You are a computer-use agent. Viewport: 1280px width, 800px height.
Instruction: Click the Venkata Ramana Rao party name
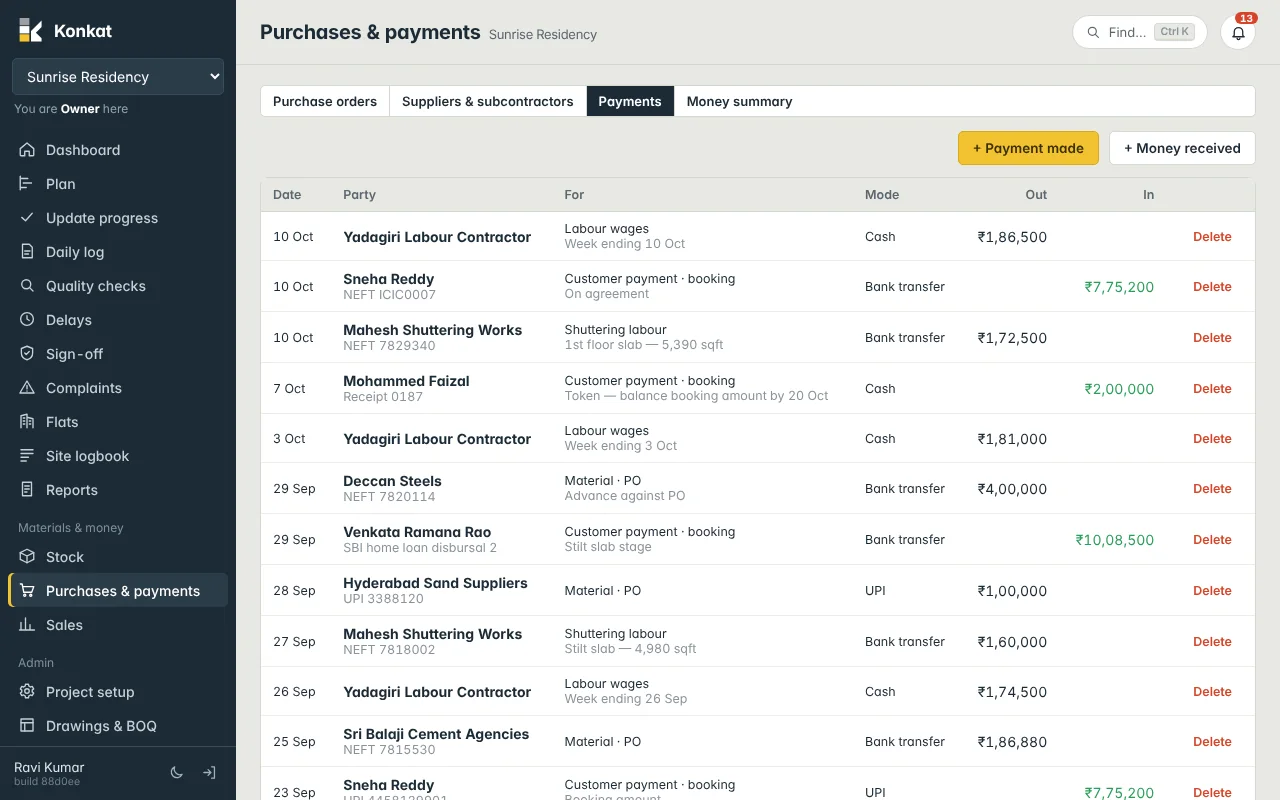(417, 532)
